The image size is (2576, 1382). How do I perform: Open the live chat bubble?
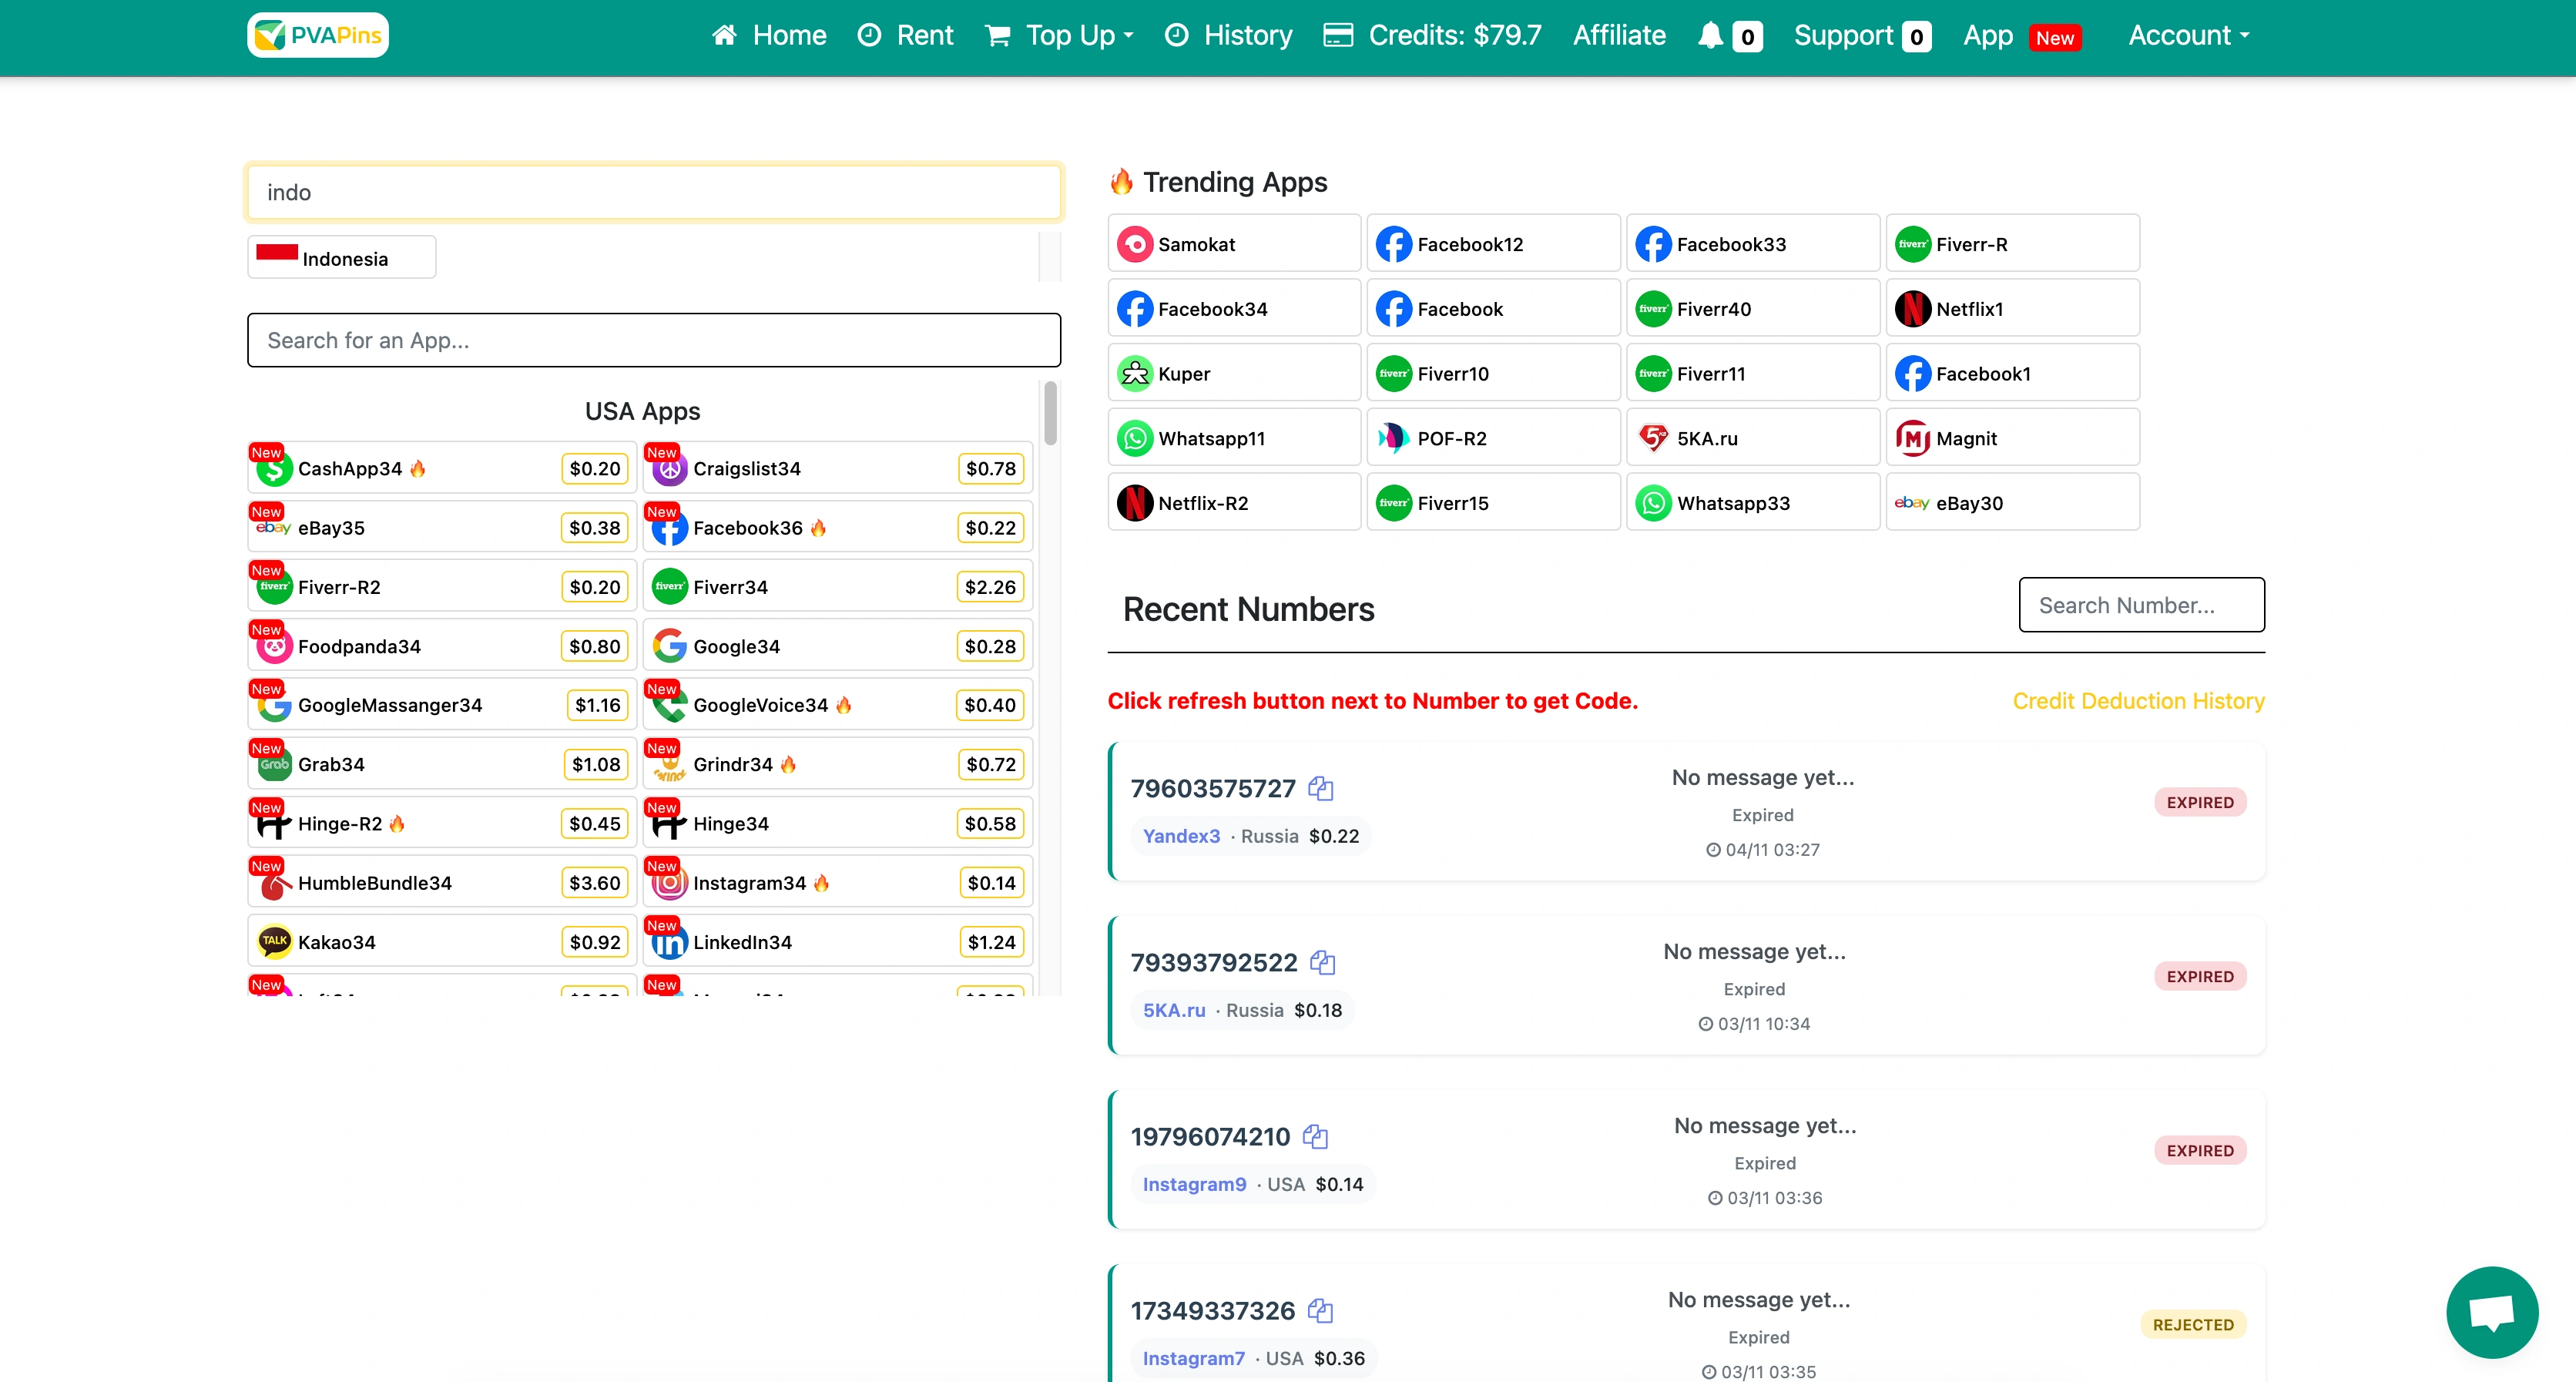point(2492,1312)
